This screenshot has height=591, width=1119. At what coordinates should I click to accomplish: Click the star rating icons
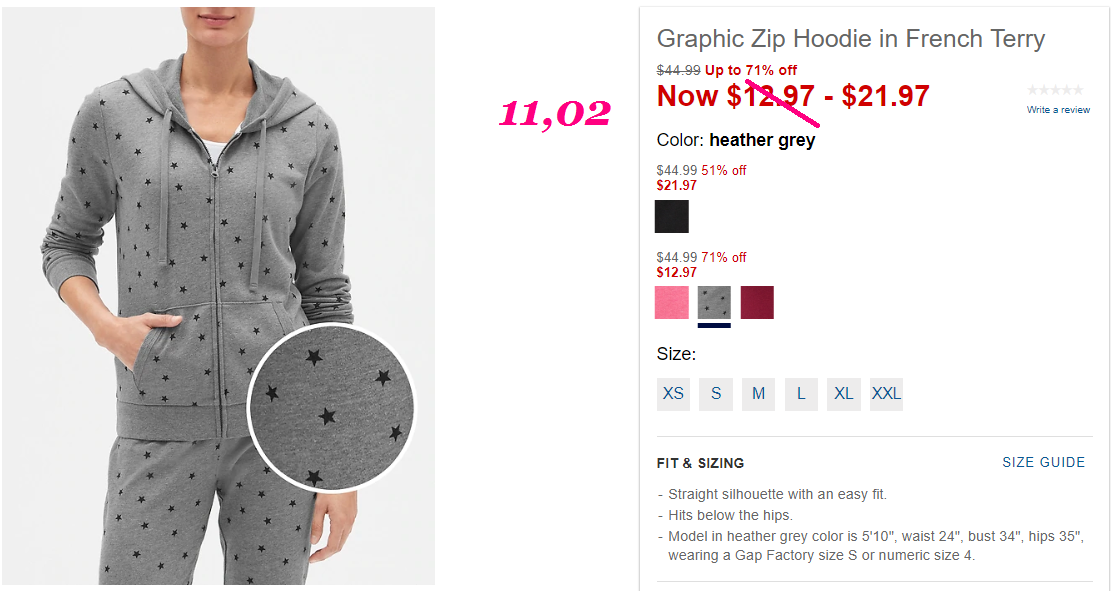tap(1055, 90)
